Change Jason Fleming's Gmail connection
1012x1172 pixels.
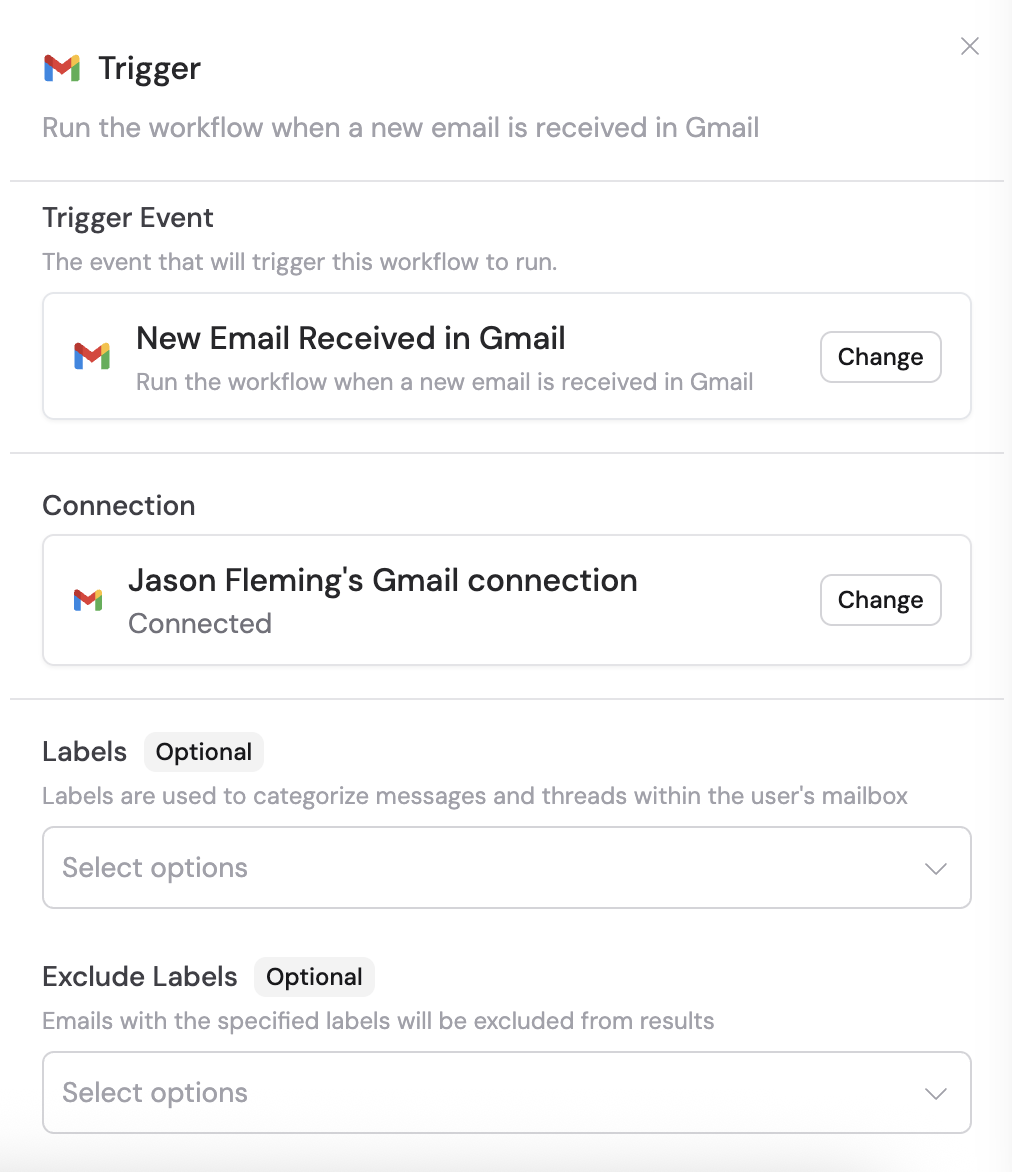coord(880,600)
